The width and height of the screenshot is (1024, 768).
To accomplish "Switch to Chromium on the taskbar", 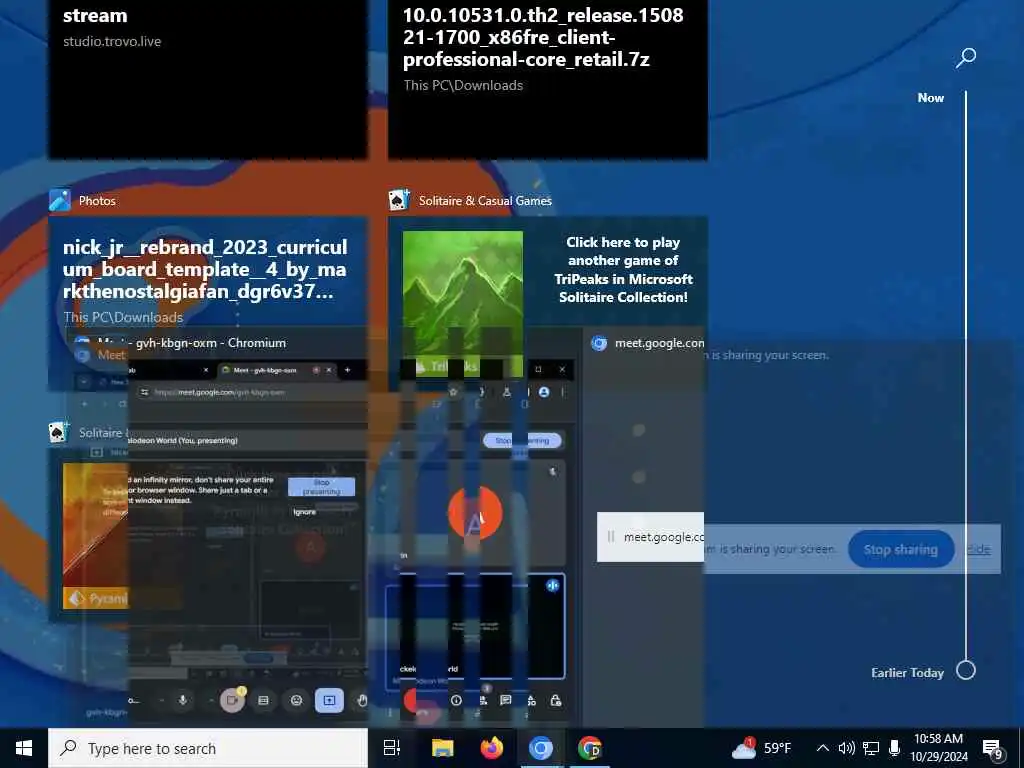I will click(x=540, y=748).
